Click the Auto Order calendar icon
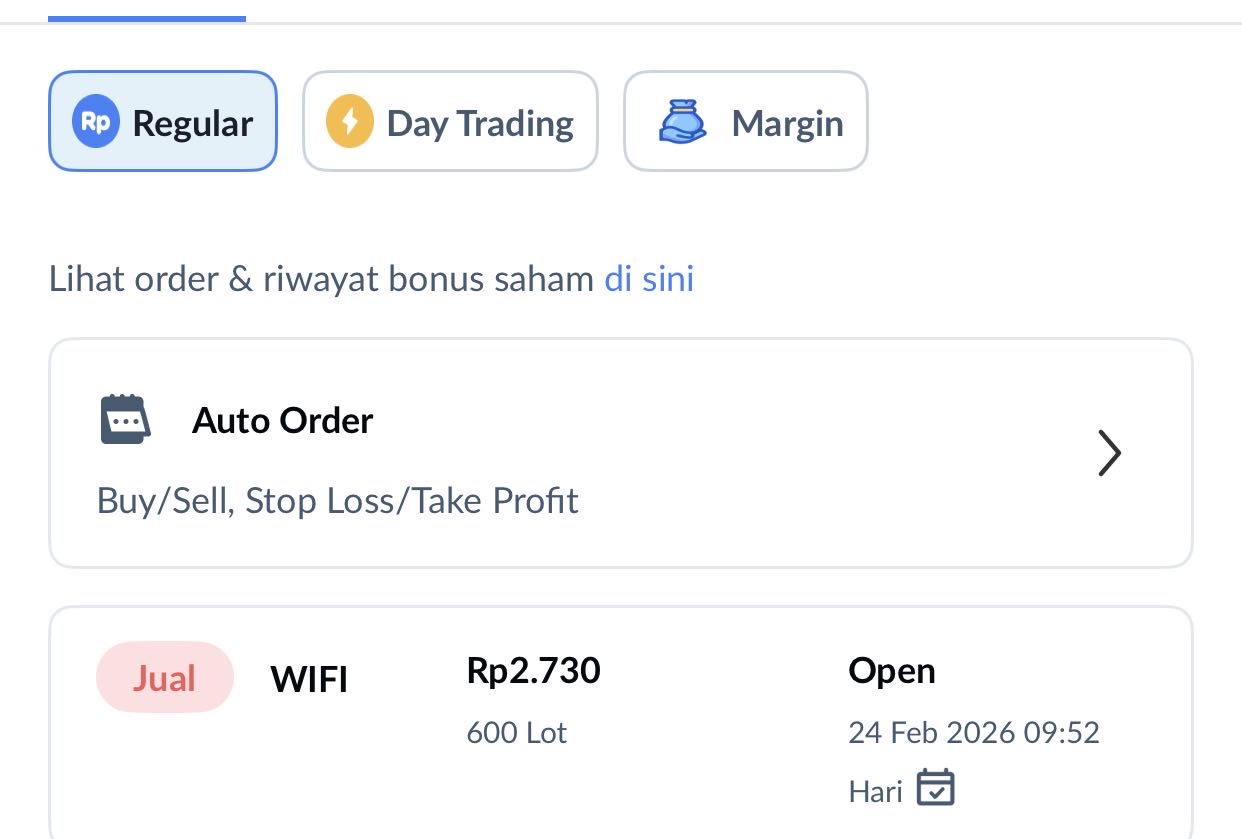The height and width of the screenshot is (839, 1242). point(125,420)
